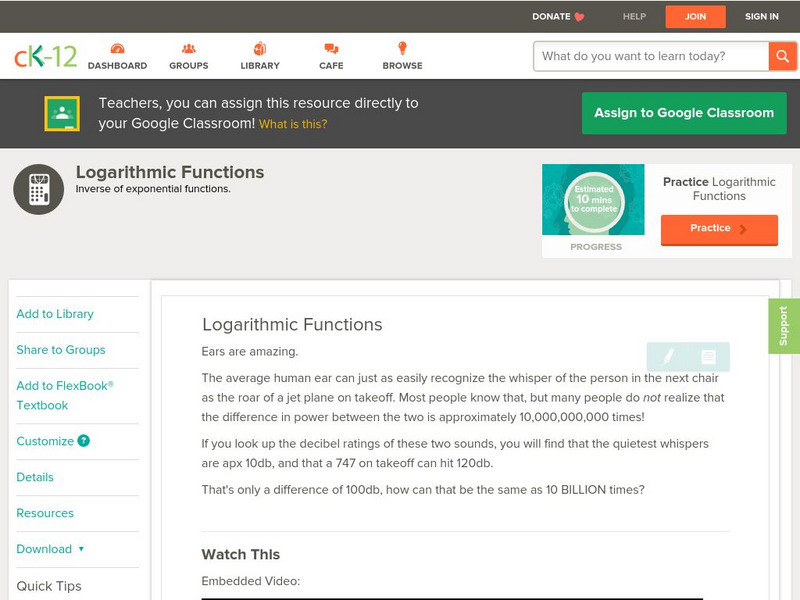Click 'Watch This' heading

(241, 555)
